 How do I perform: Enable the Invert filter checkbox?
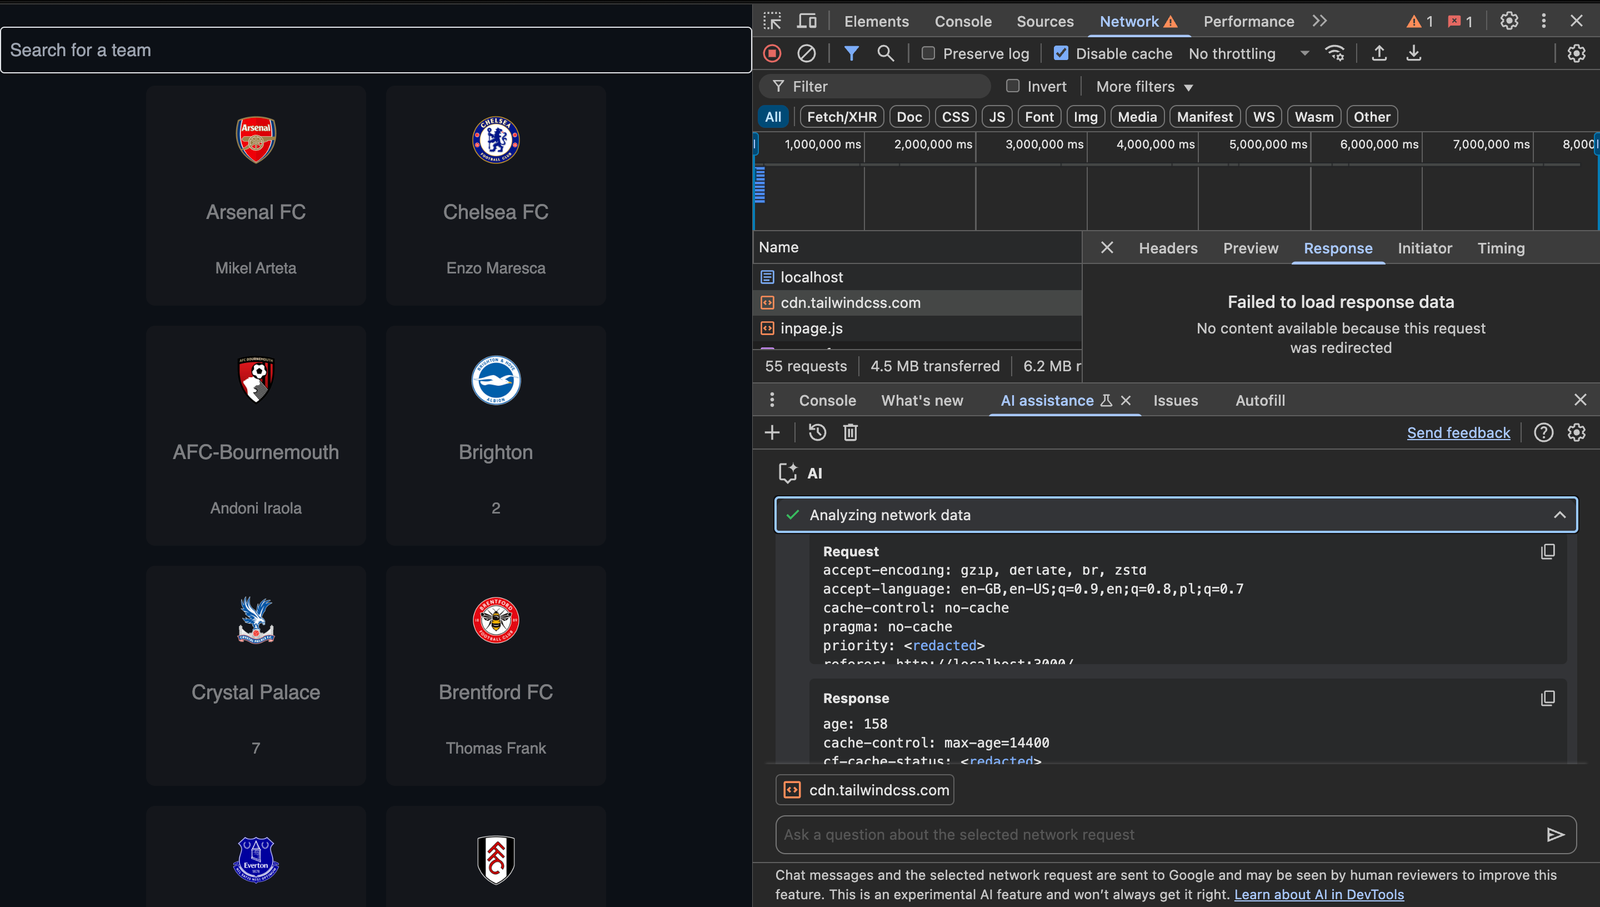[1013, 86]
